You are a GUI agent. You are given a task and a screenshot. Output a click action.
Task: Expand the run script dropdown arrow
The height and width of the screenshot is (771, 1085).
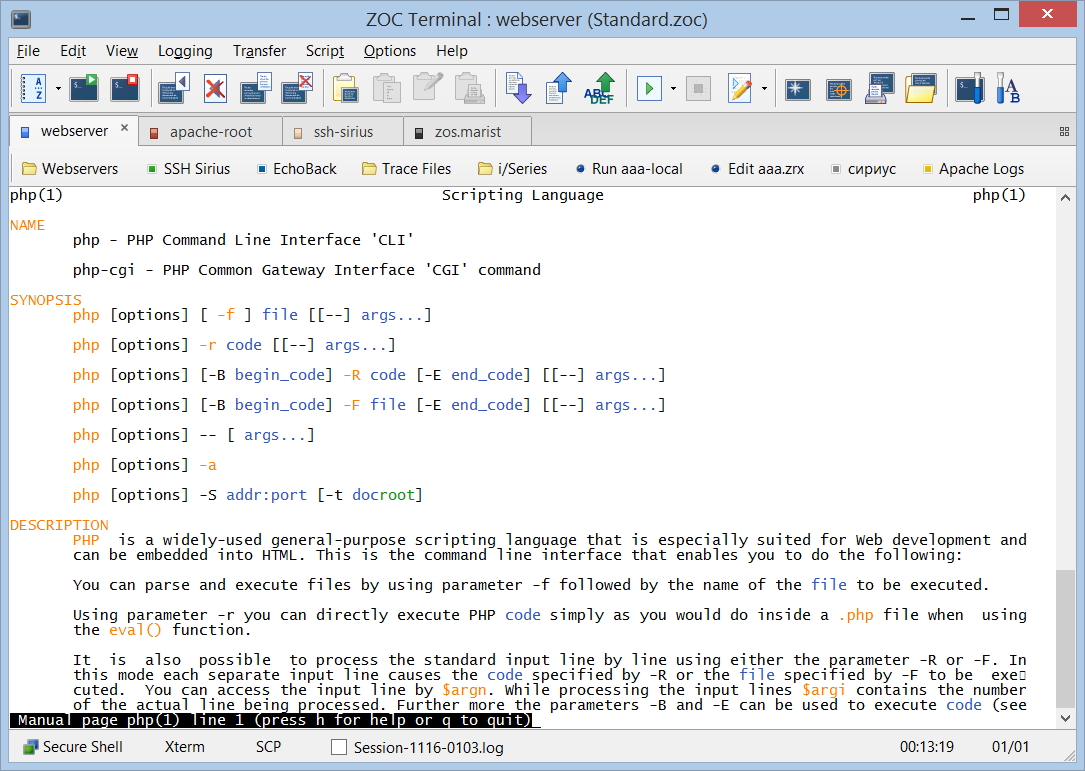(x=671, y=88)
